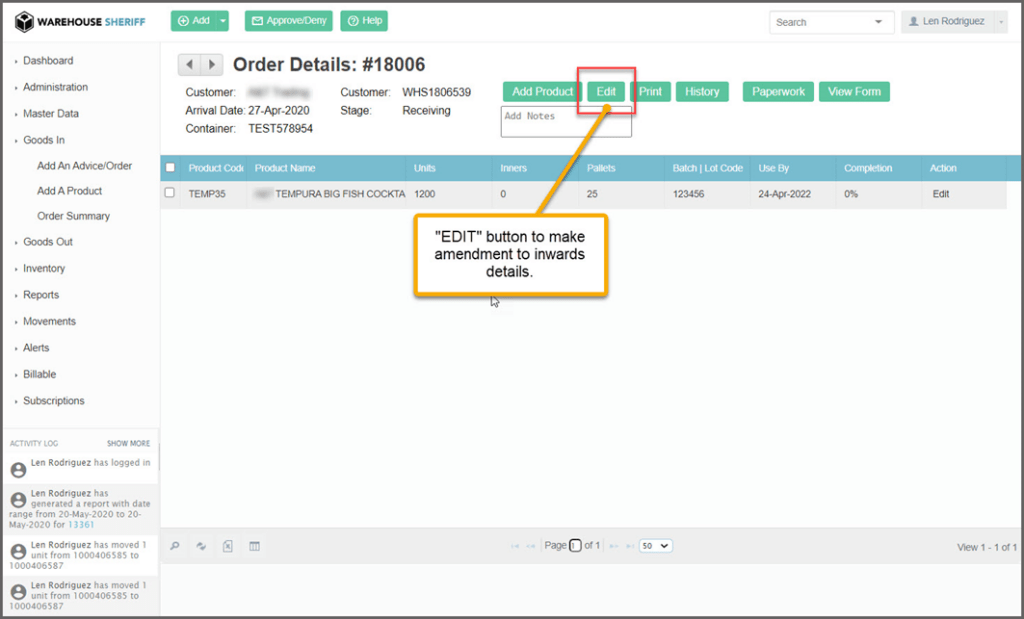1024x619 pixels.
Task: Select Add An Advice/Order in sidebar
Action: [x=84, y=166]
